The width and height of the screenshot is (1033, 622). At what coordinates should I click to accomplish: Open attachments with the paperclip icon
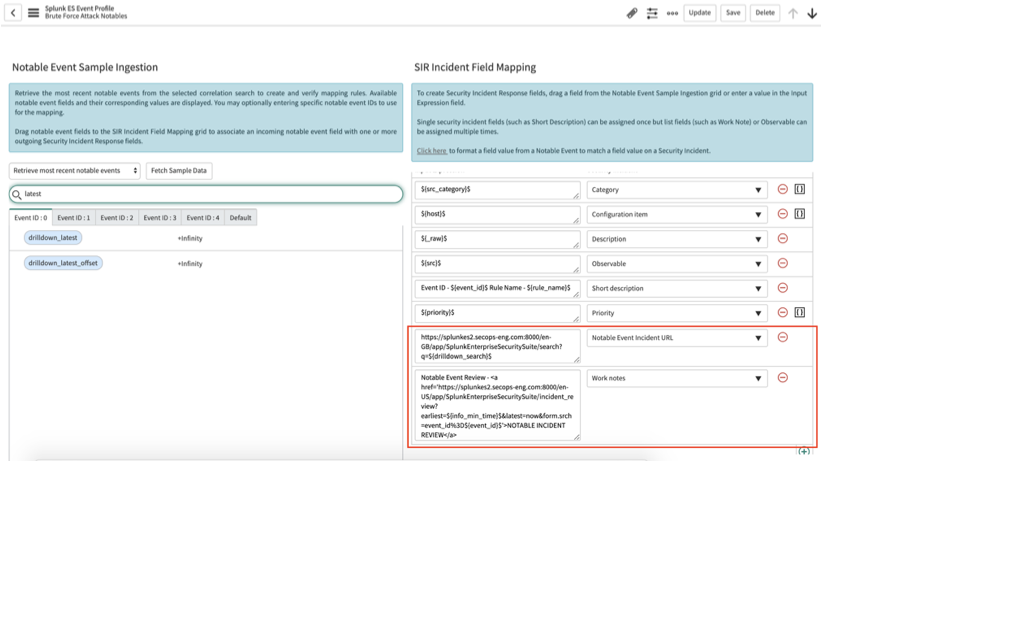(x=632, y=13)
